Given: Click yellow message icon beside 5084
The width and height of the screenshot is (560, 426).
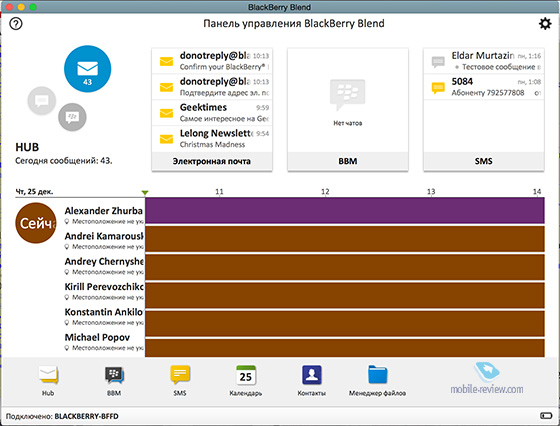Looking at the screenshot, I should pos(438,87).
